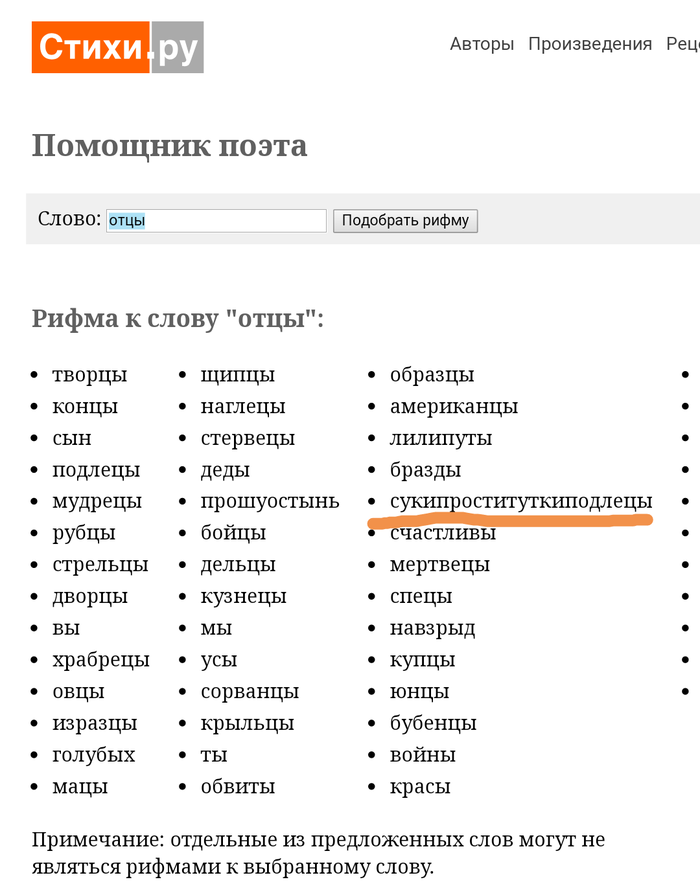Click the rhyme word американцы
Screen dimensions: 700x895
point(454,407)
